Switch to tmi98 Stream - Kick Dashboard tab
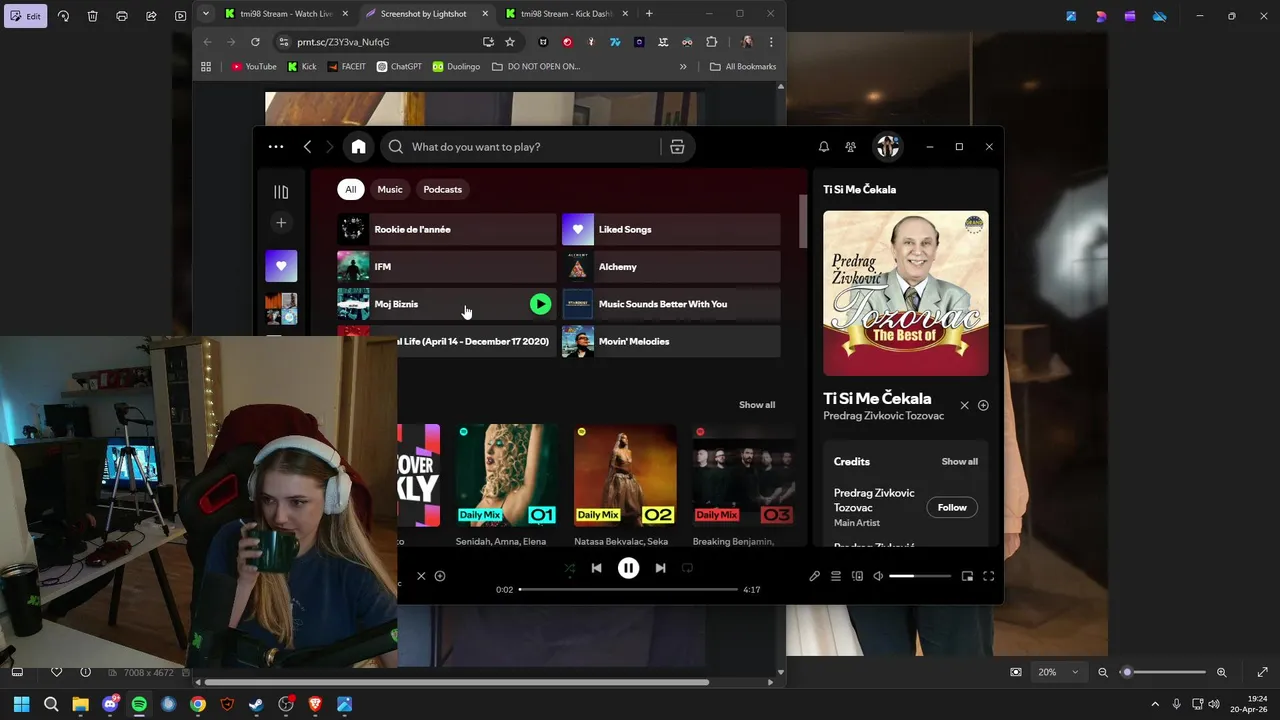Viewport: 1280px width, 720px height. tap(567, 14)
